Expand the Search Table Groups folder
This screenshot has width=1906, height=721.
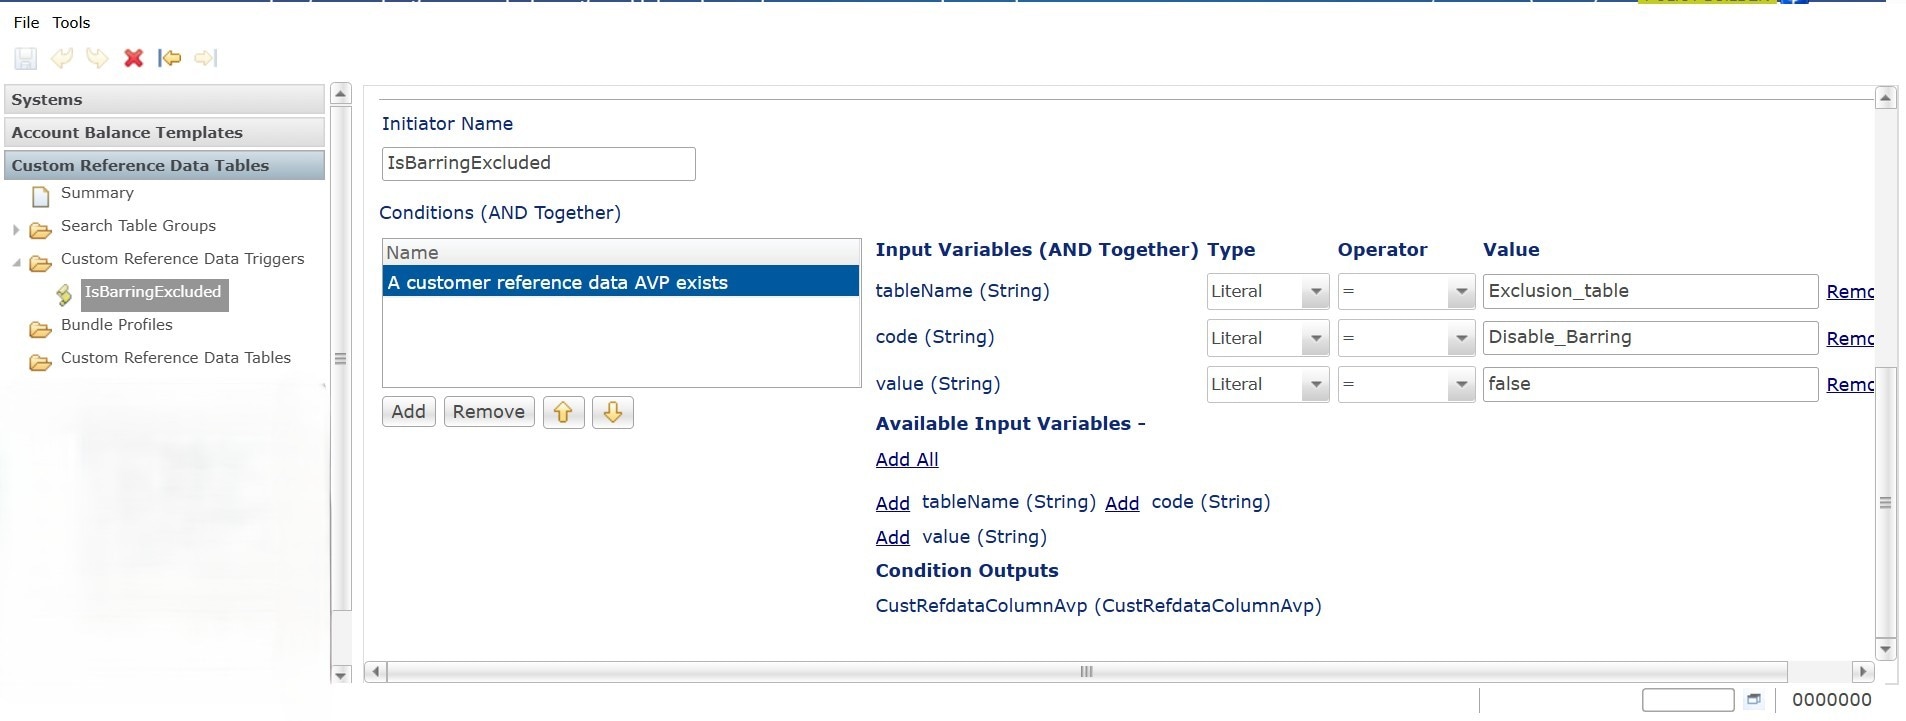(16, 230)
